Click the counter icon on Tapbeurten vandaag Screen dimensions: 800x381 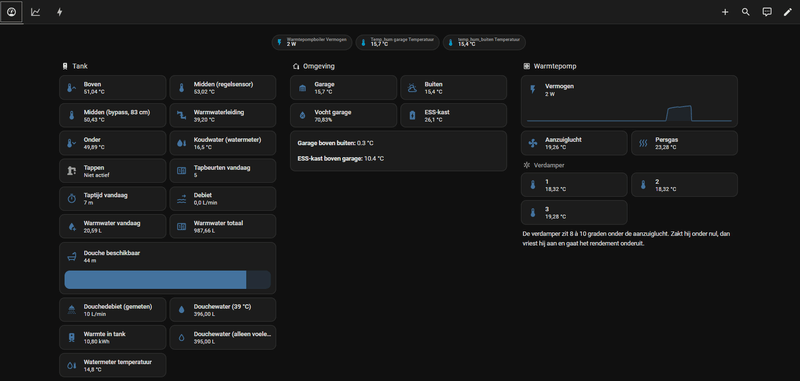181,171
